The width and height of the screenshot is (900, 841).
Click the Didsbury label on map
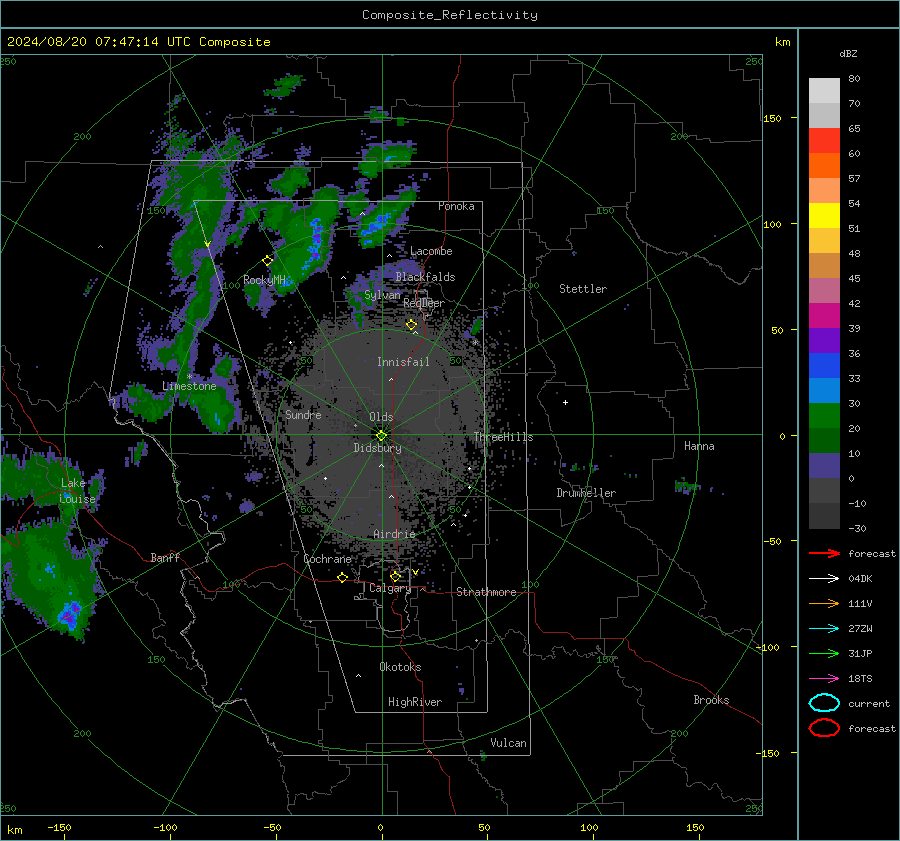click(x=378, y=448)
